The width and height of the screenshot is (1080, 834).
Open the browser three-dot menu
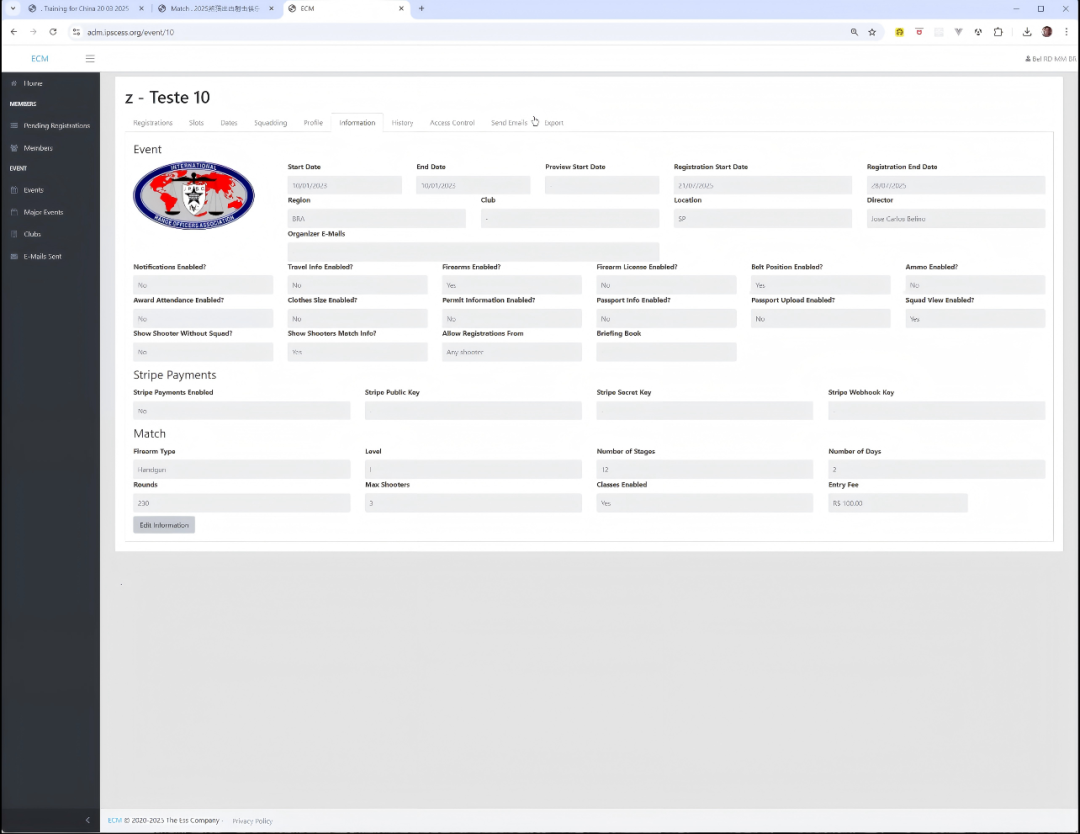point(1066,32)
